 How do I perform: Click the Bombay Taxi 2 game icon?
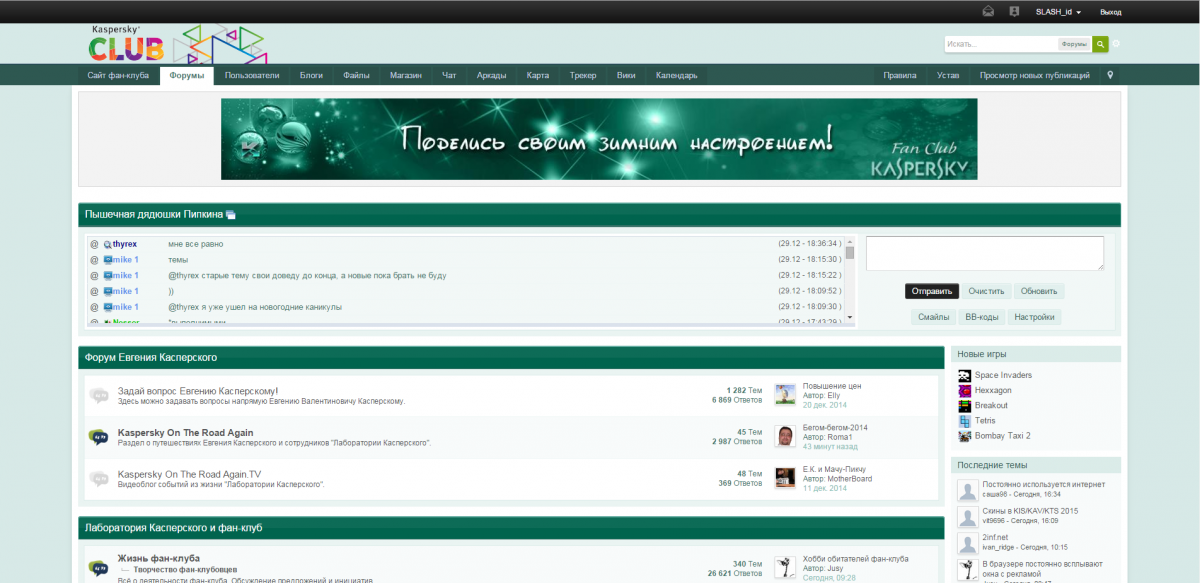click(x=964, y=435)
